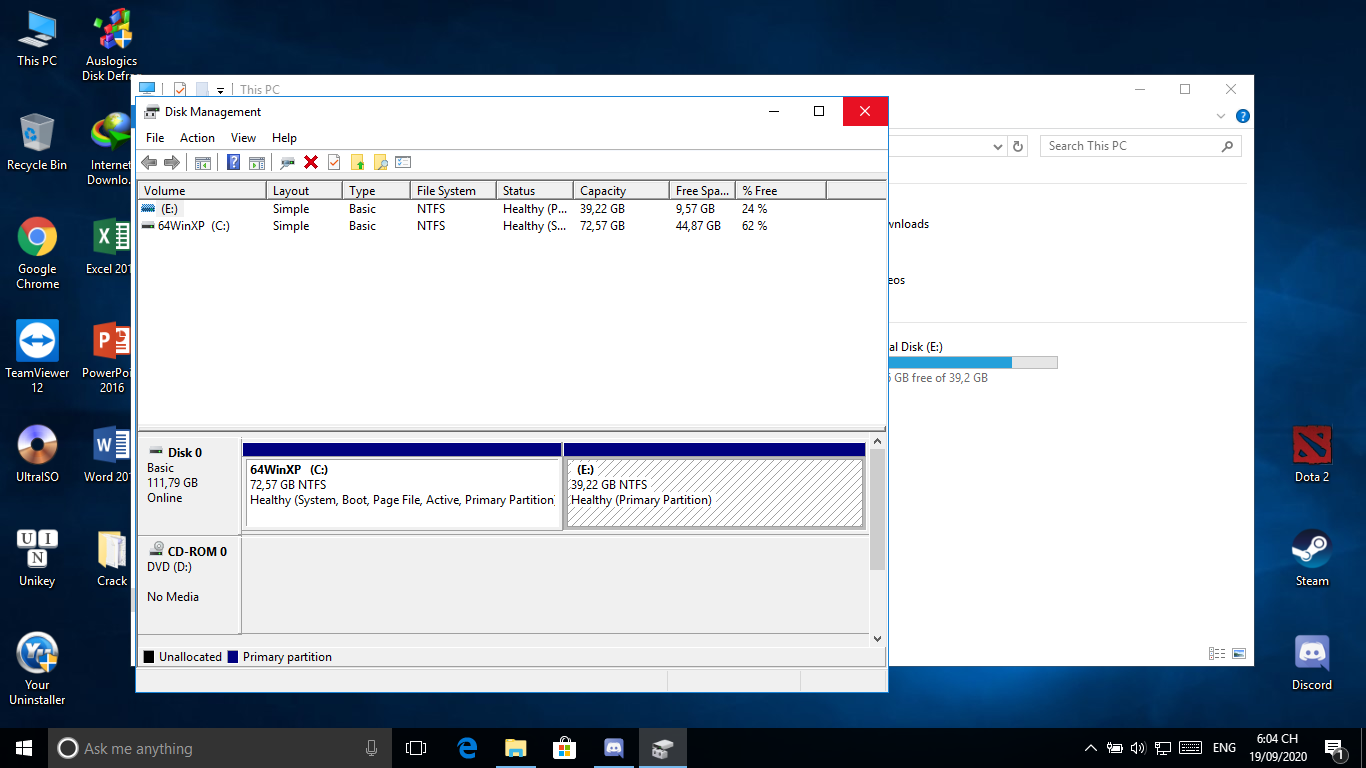This screenshot has width=1366, height=768.
Task: Click the folder with magnifier toolbar icon
Action: 380,162
